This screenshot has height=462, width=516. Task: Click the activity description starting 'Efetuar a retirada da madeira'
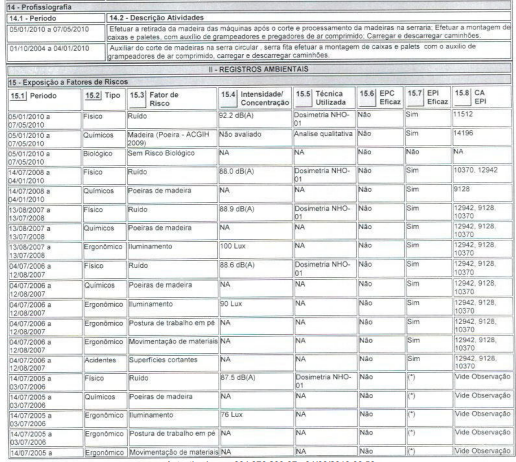[x=309, y=32]
